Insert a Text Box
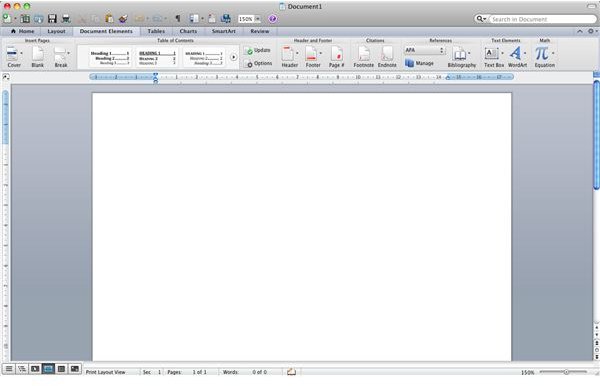The image size is (600, 386). 494,56
